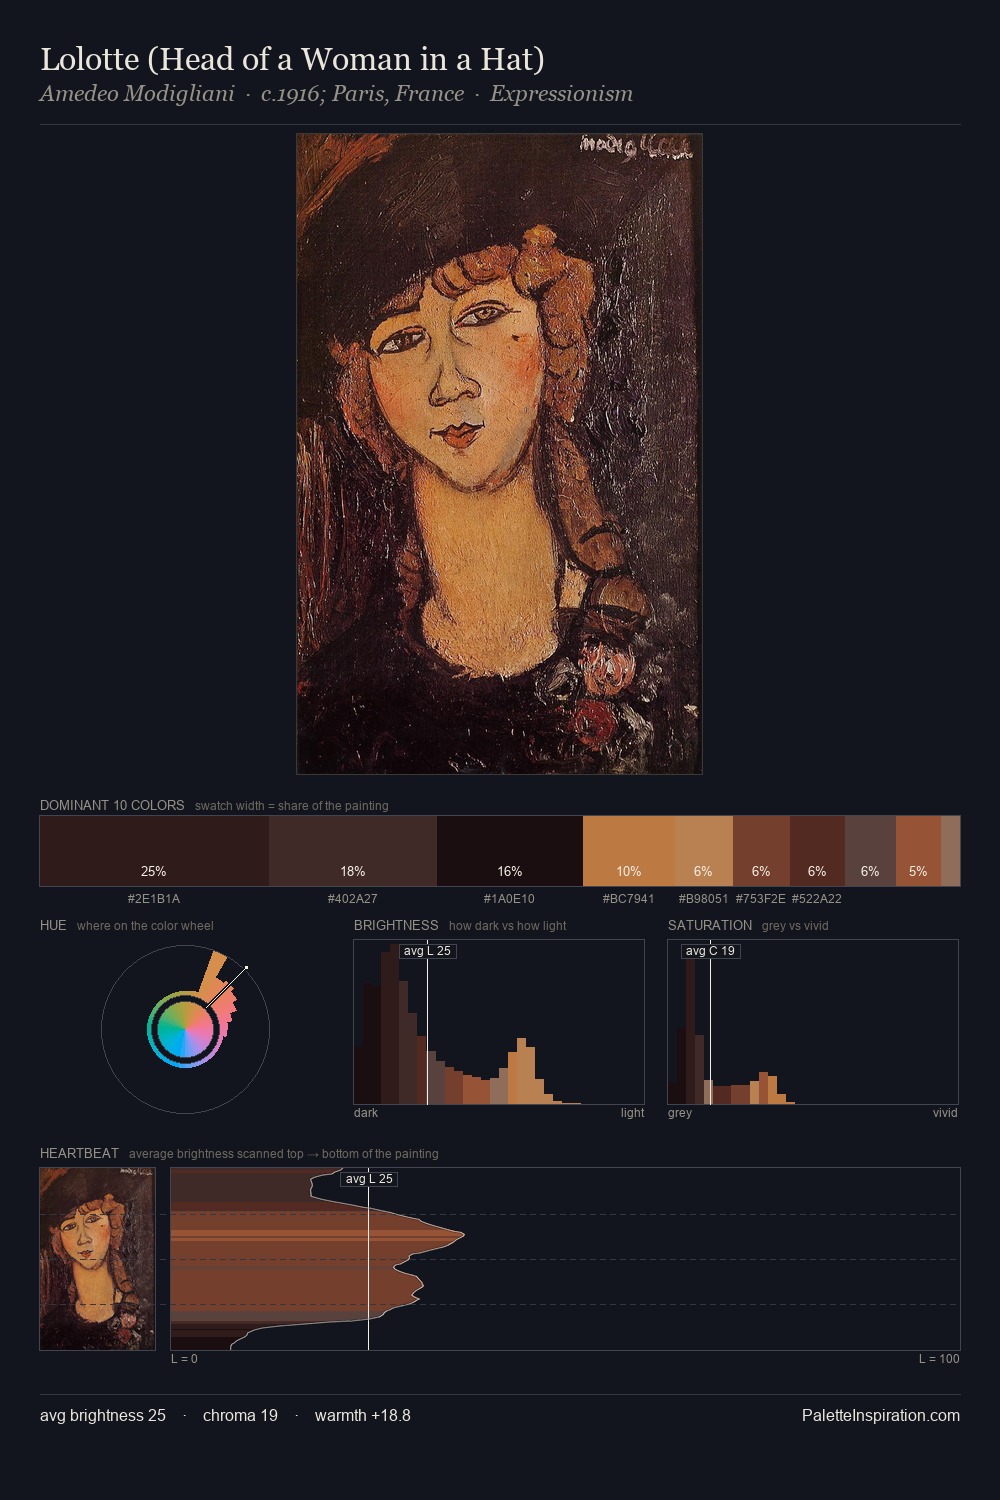The height and width of the screenshot is (1500, 1000).
Task: Click the 'HEARTBEAT' section heading
Action: pyautogui.click(x=79, y=1153)
